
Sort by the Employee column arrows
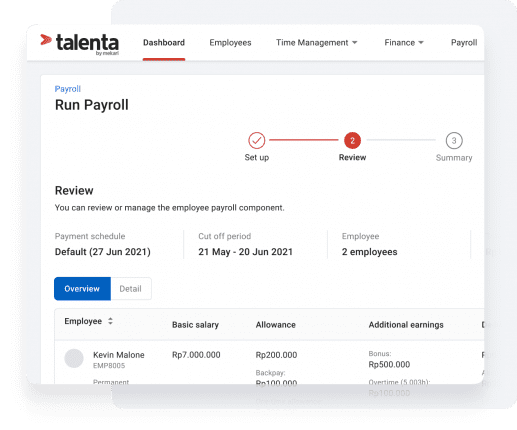(x=110, y=321)
